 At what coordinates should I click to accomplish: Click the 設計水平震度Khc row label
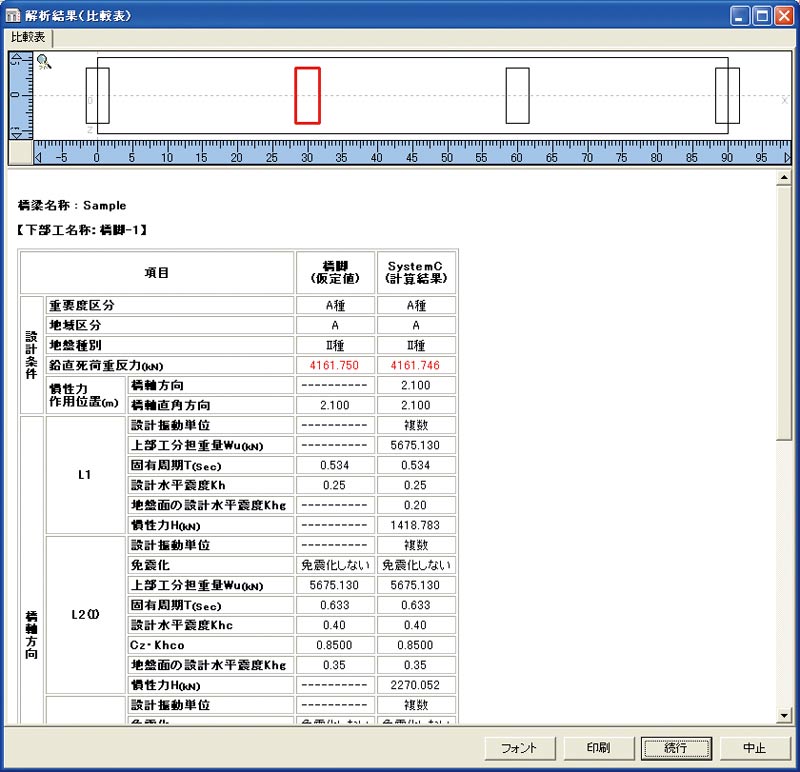[x=210, y=625]
